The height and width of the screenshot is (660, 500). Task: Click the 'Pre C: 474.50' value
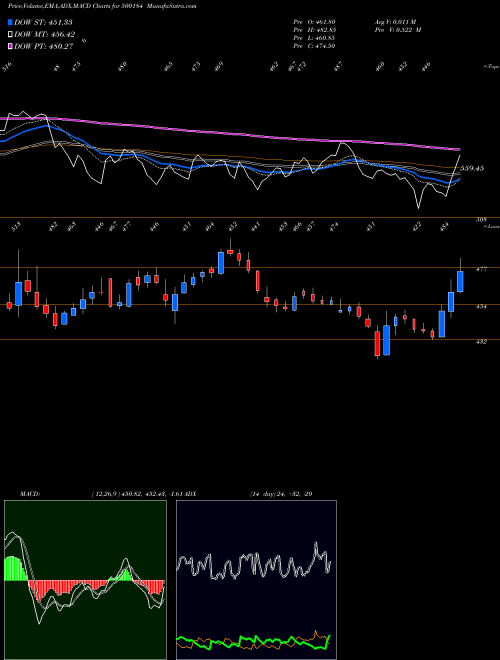coord(314,46)
